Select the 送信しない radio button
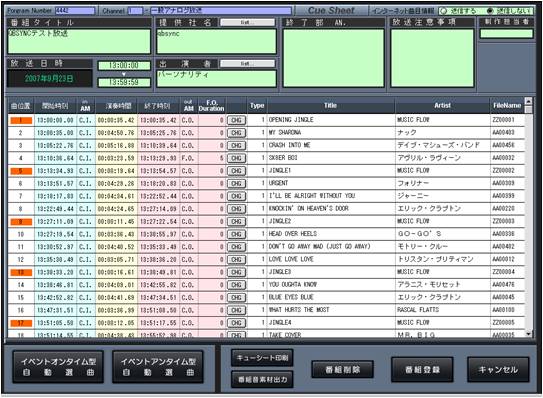 (x=490, y=11)
